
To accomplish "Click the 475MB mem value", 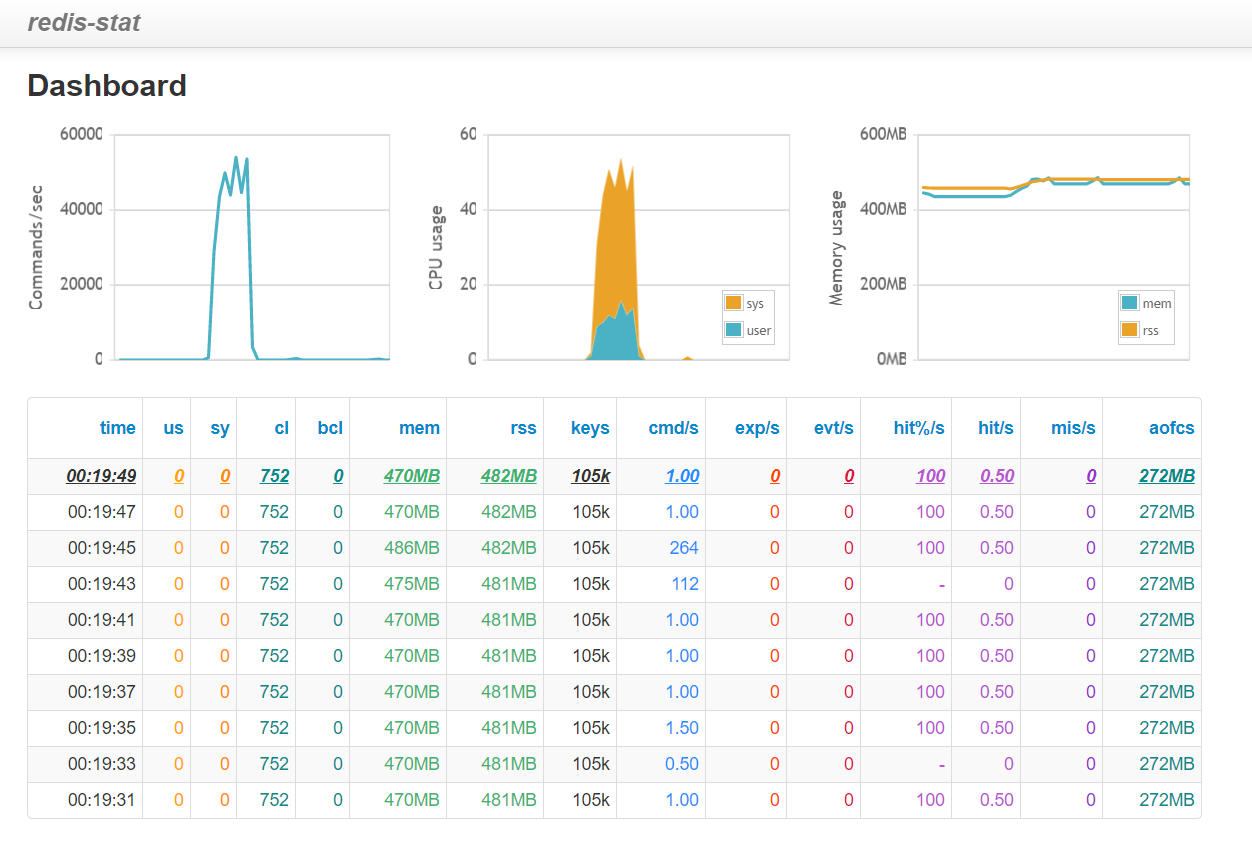I will (x=412, y=584).
